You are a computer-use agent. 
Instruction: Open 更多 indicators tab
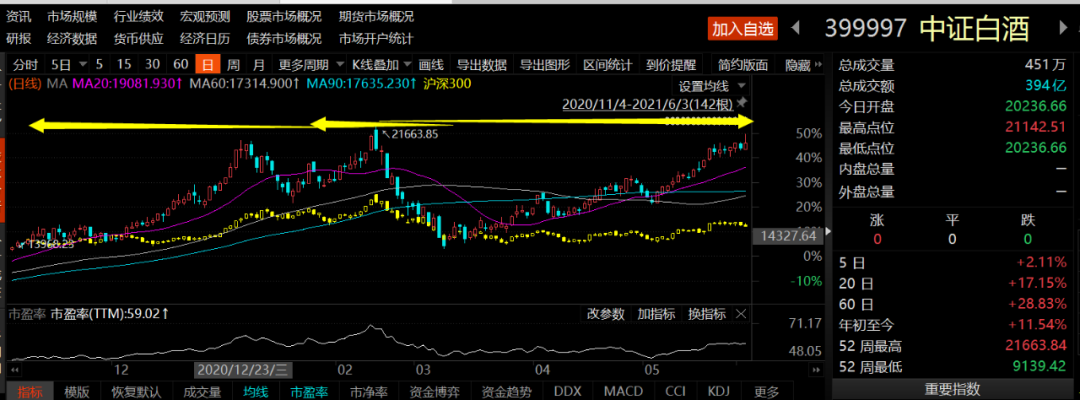[x=767, y=392]
